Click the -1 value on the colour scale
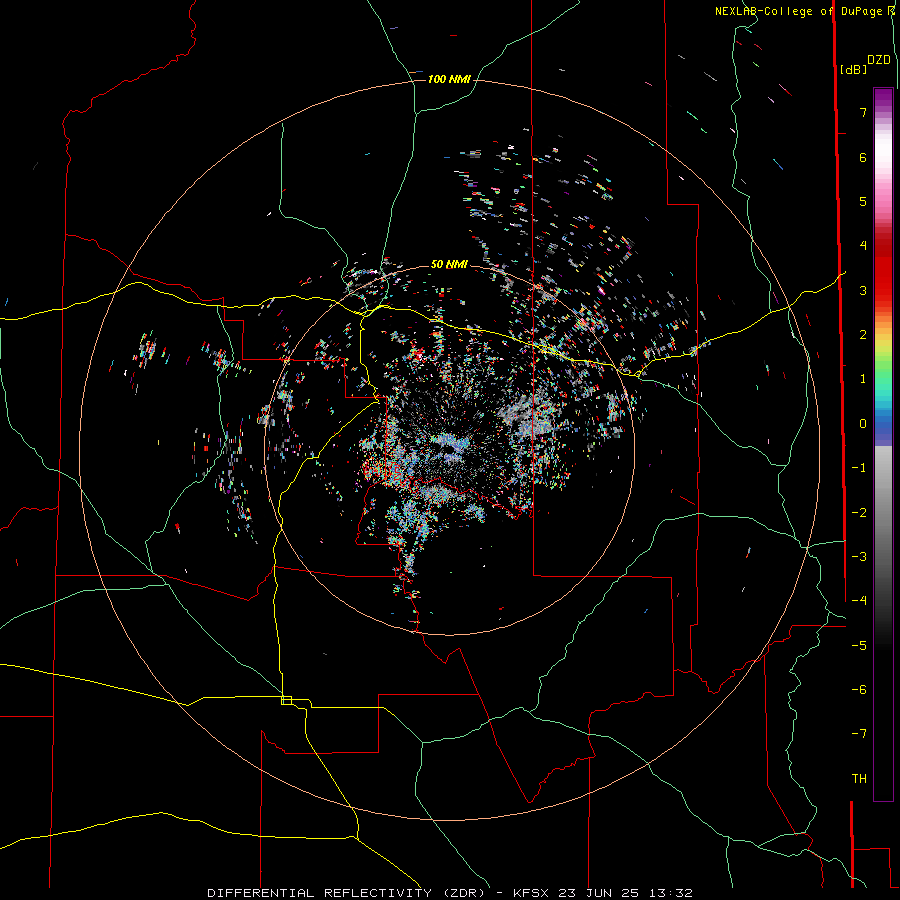900x900 pixels. 859,468
